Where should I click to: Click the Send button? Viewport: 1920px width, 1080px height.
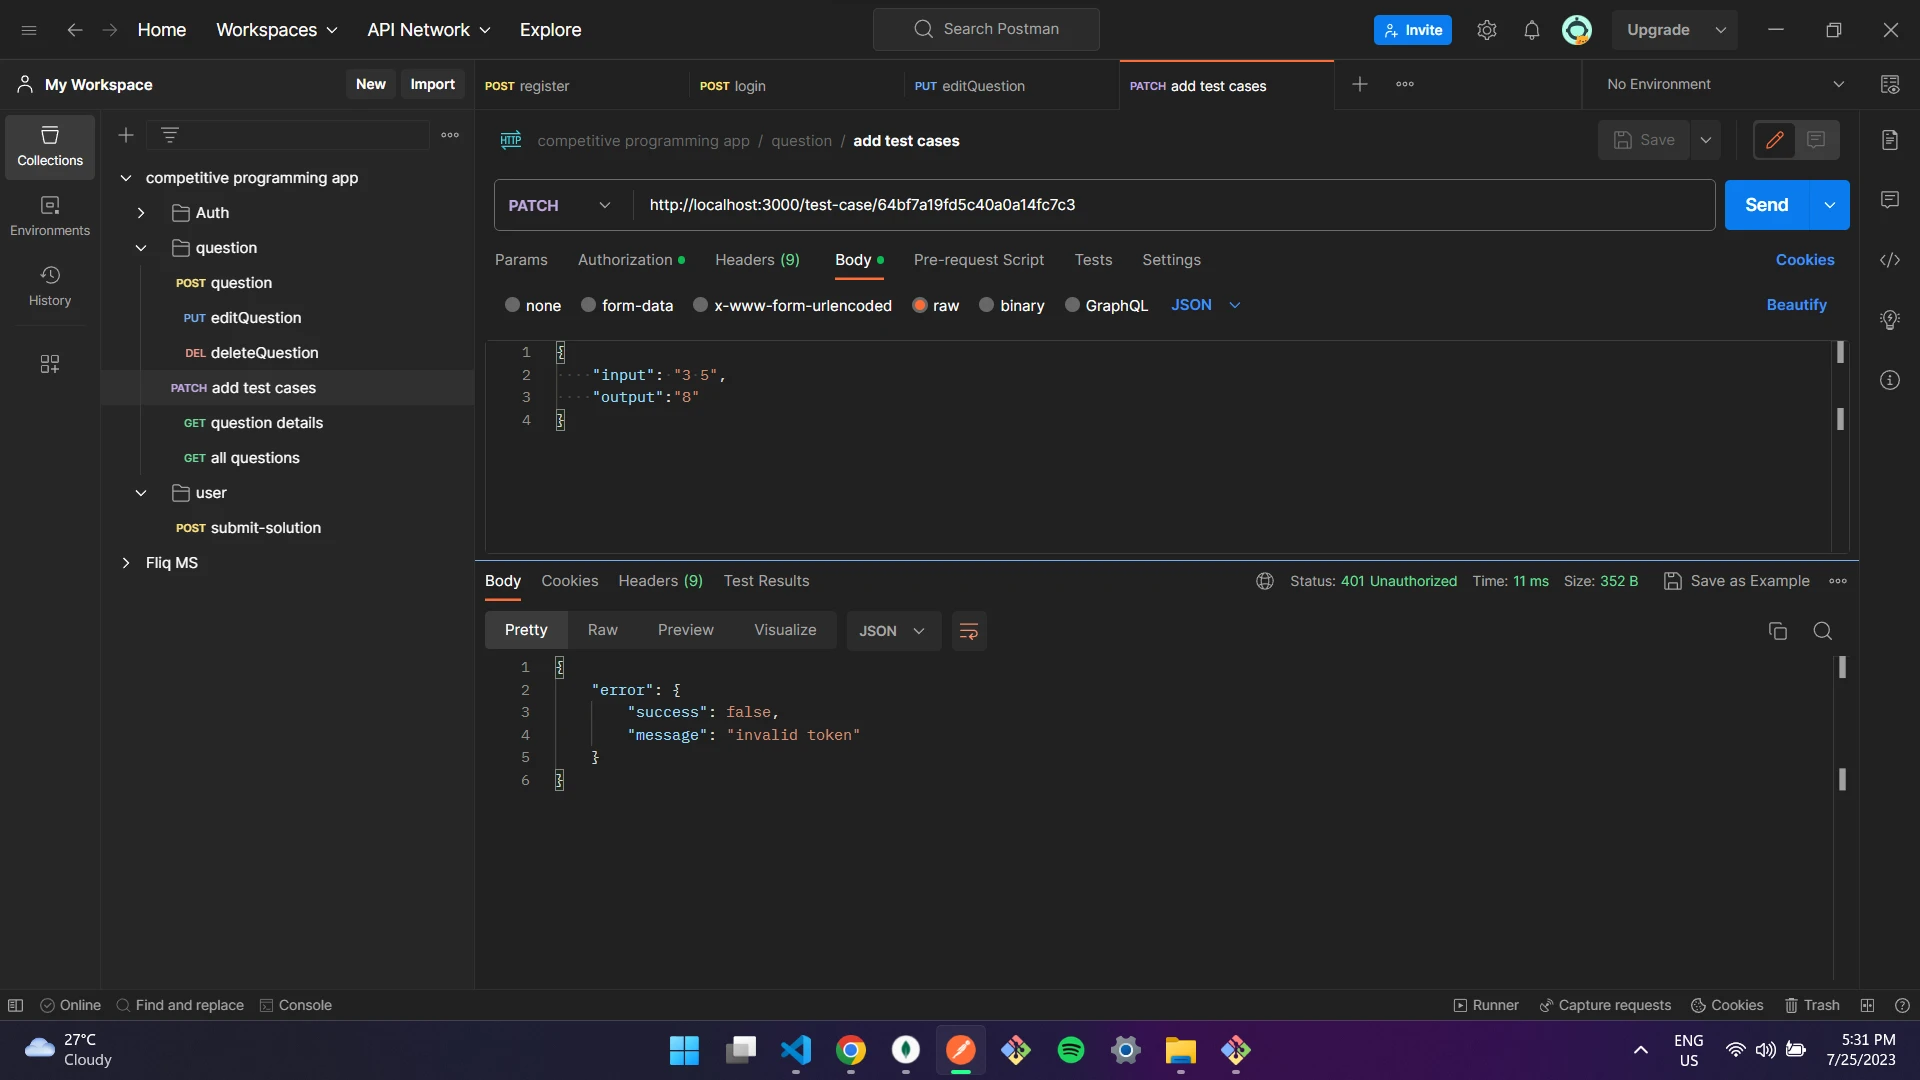1767,205
